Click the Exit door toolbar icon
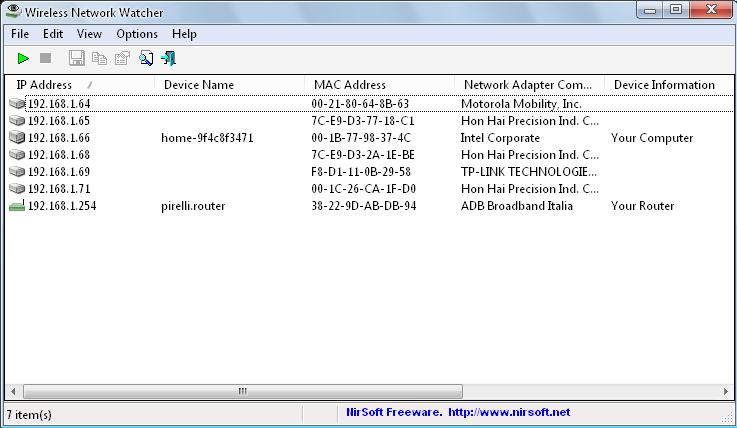 pos(169,58)
